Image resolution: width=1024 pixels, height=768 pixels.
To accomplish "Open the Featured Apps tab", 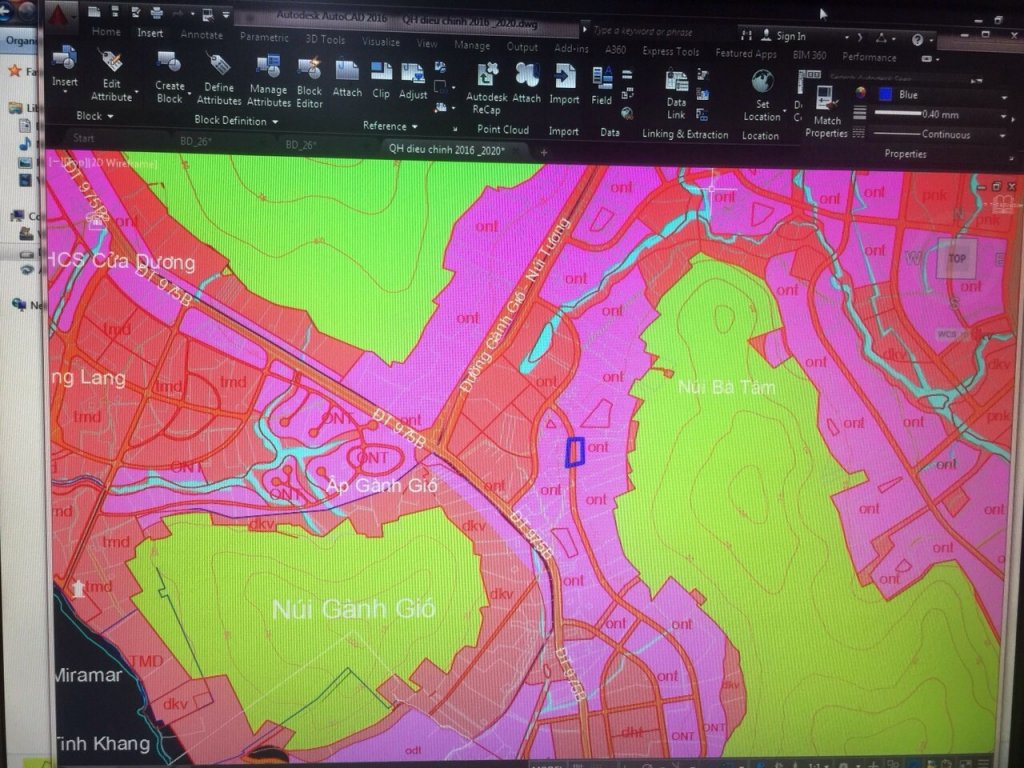I will [746, 54].
